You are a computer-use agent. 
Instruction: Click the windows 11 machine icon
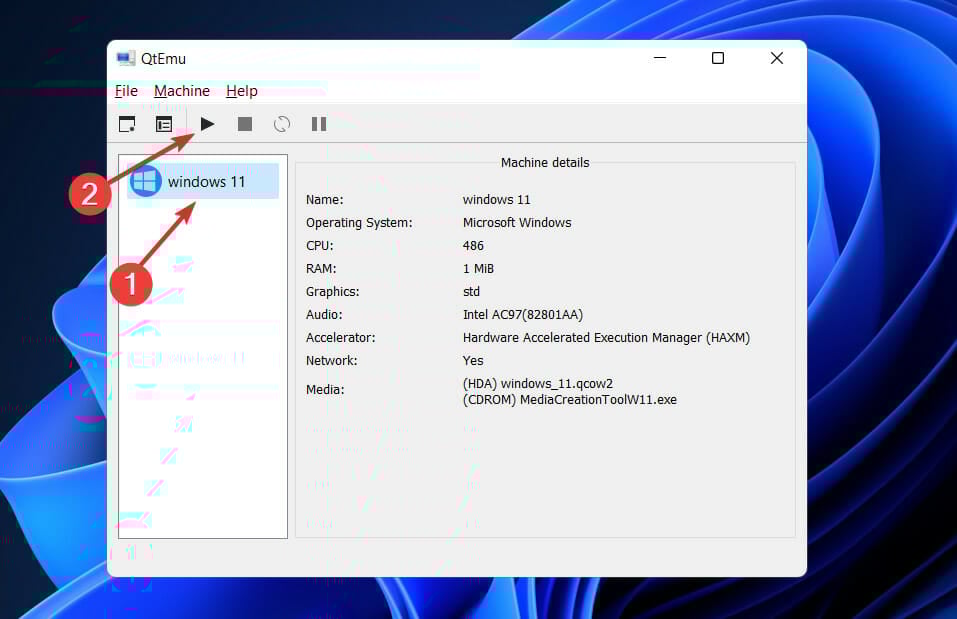(x=146, y=181)
